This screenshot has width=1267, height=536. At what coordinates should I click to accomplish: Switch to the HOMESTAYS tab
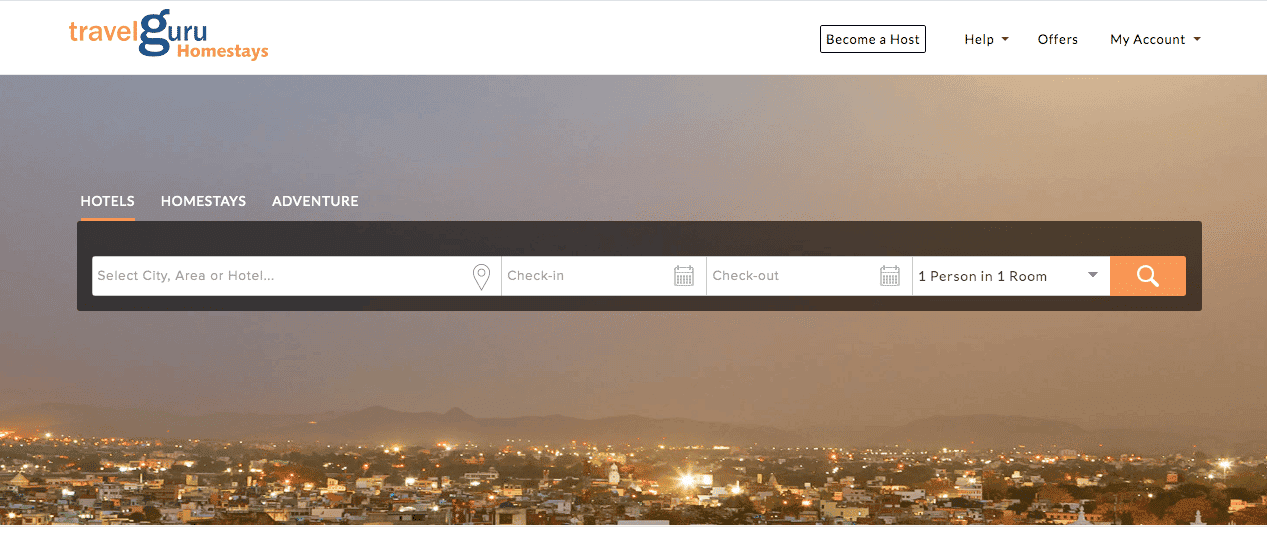[x=203, y=201]
